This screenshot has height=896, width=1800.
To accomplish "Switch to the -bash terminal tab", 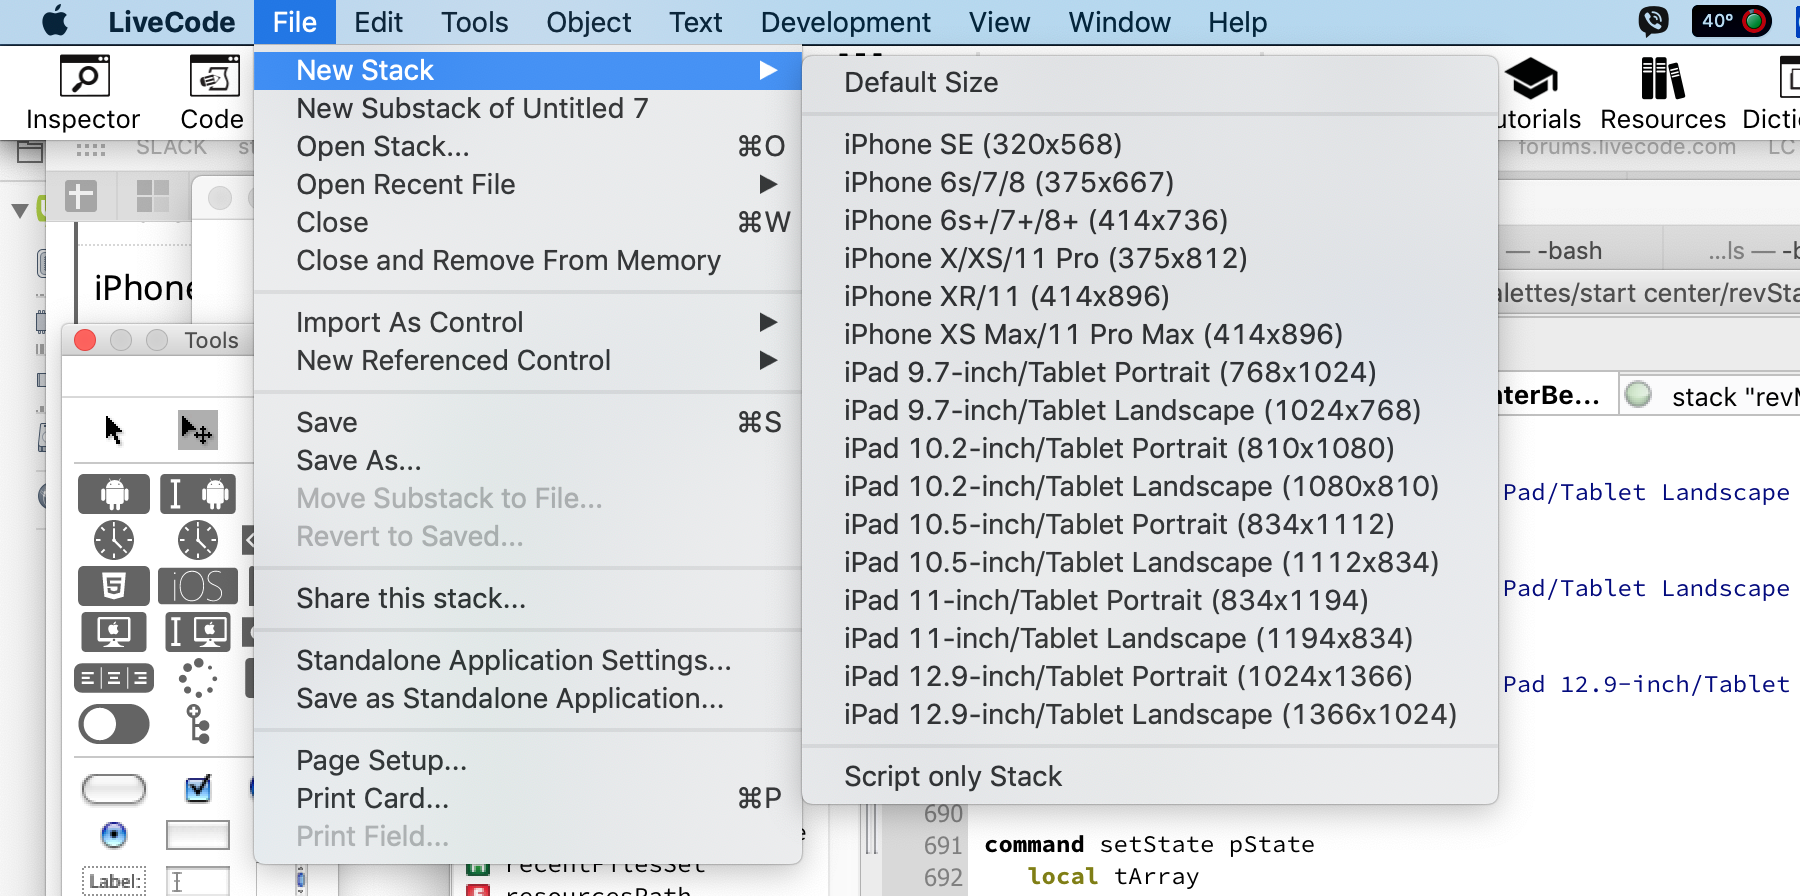I will [1580, 250].
